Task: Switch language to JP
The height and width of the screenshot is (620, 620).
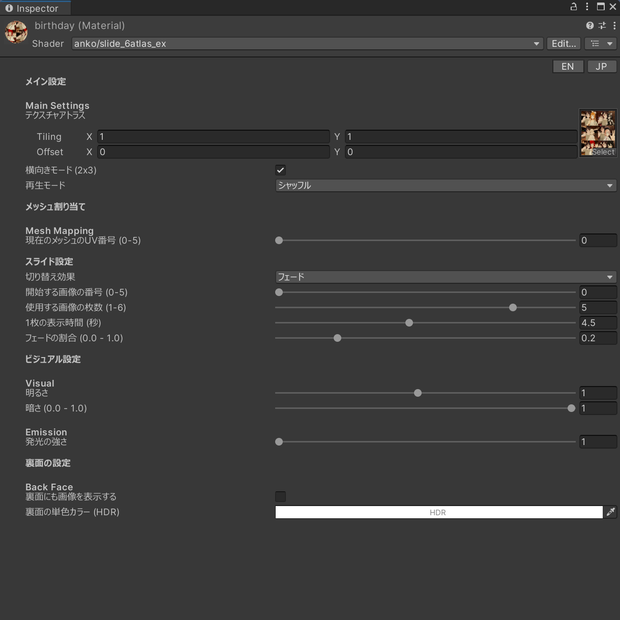Action: tap(601, 66)
